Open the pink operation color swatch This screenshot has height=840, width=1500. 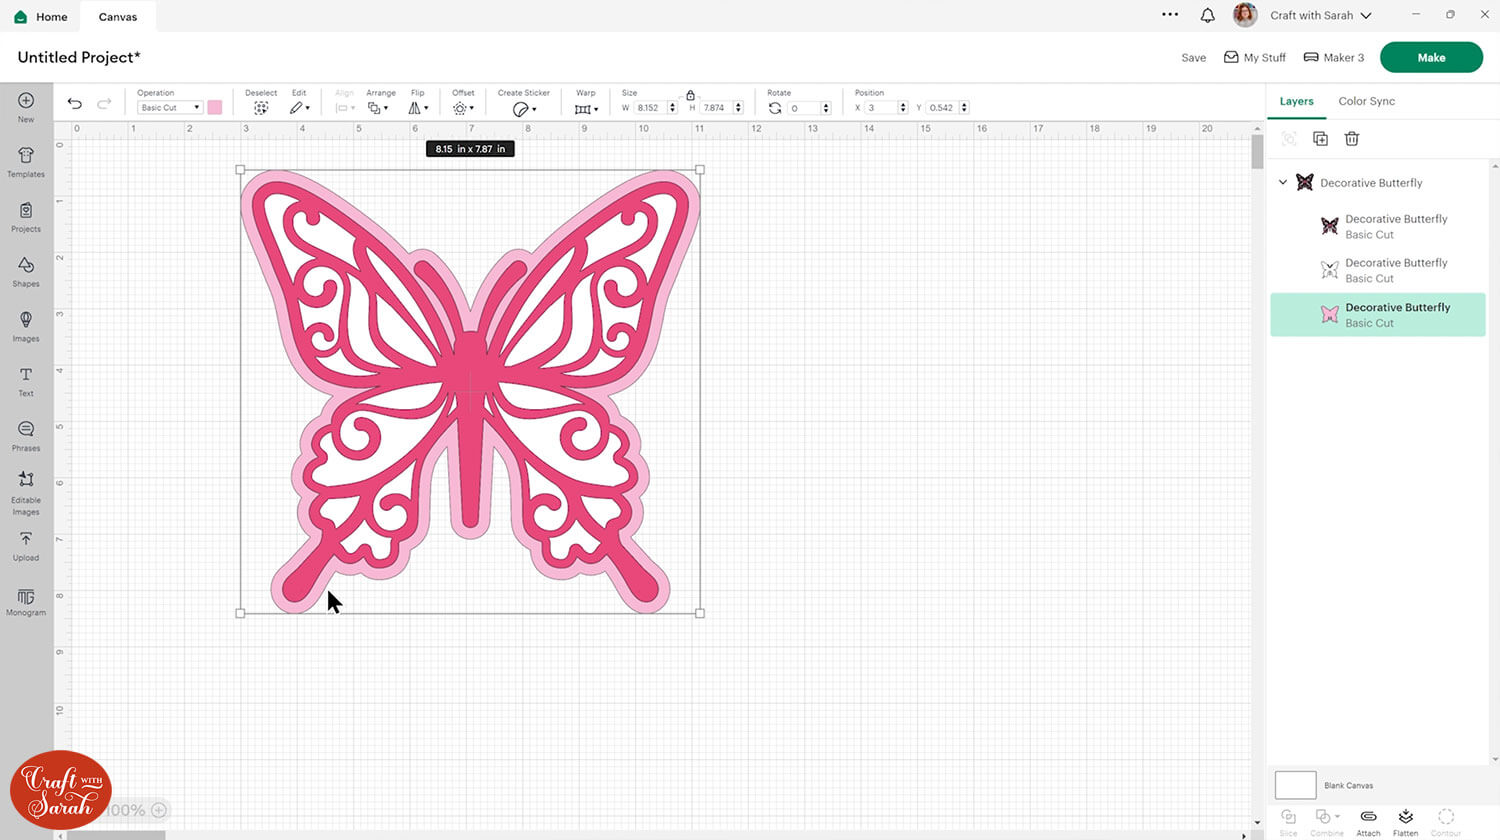tap(215, 108)
